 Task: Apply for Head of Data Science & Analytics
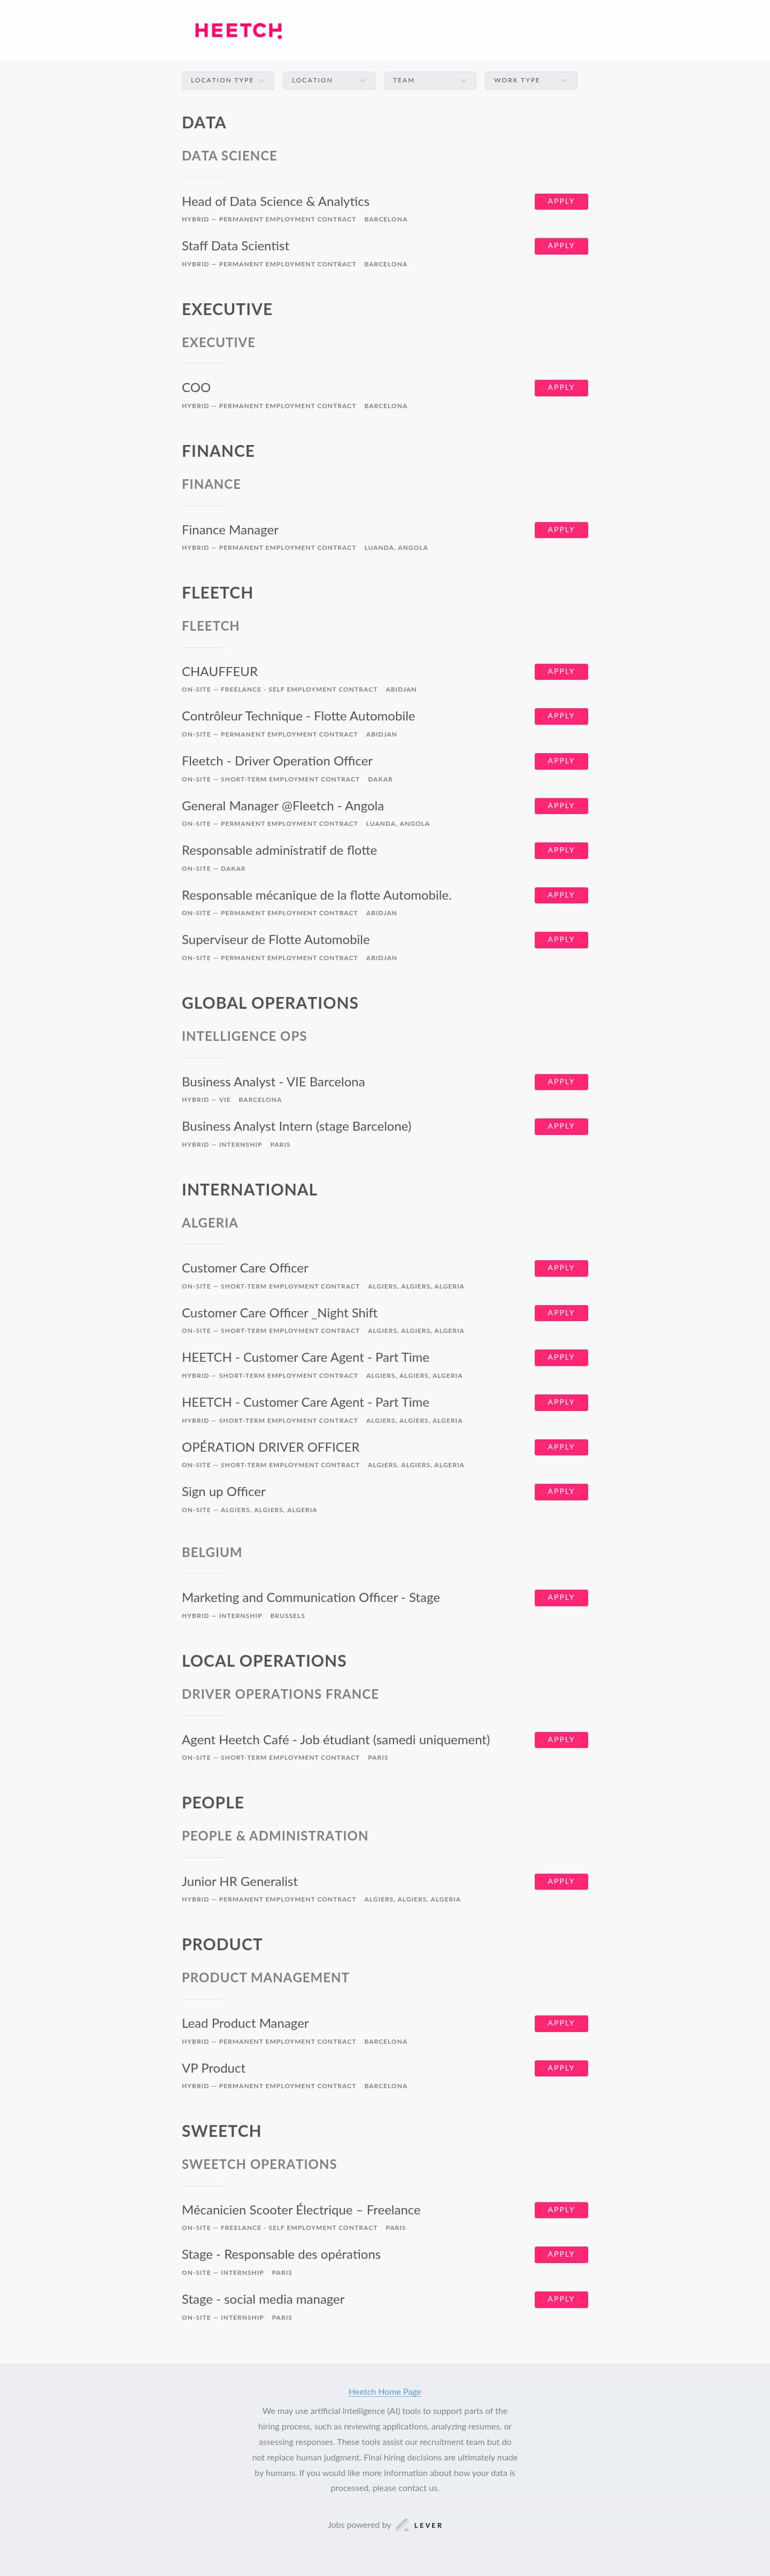pos(561,201)
